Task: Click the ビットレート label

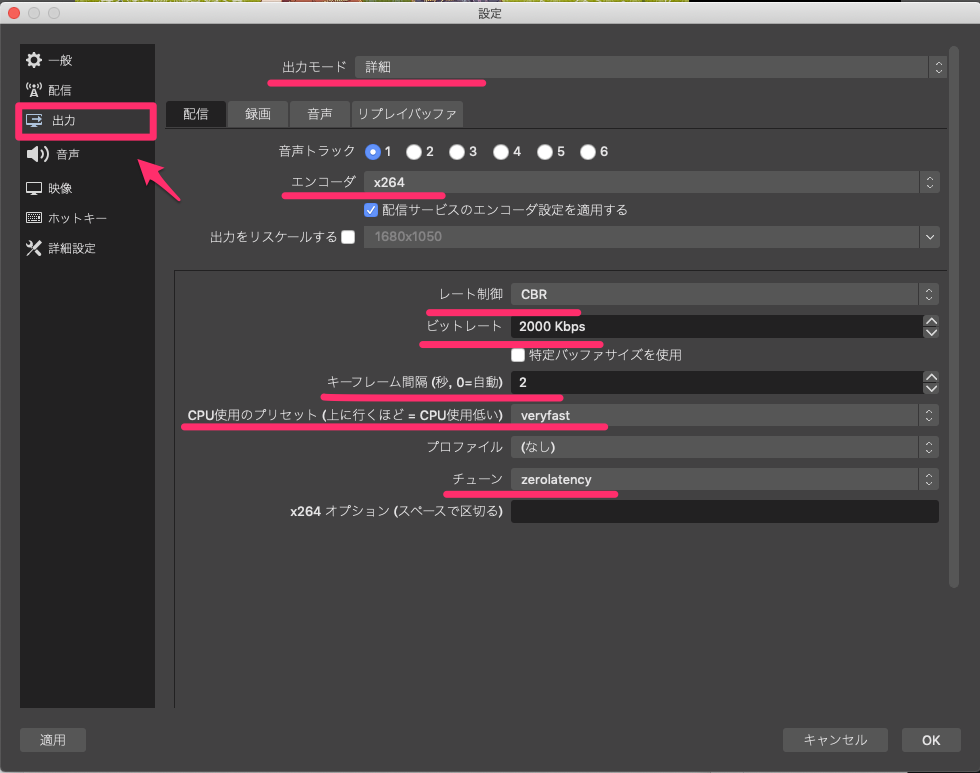Action: pyautogui.click(x=464, y=326)
